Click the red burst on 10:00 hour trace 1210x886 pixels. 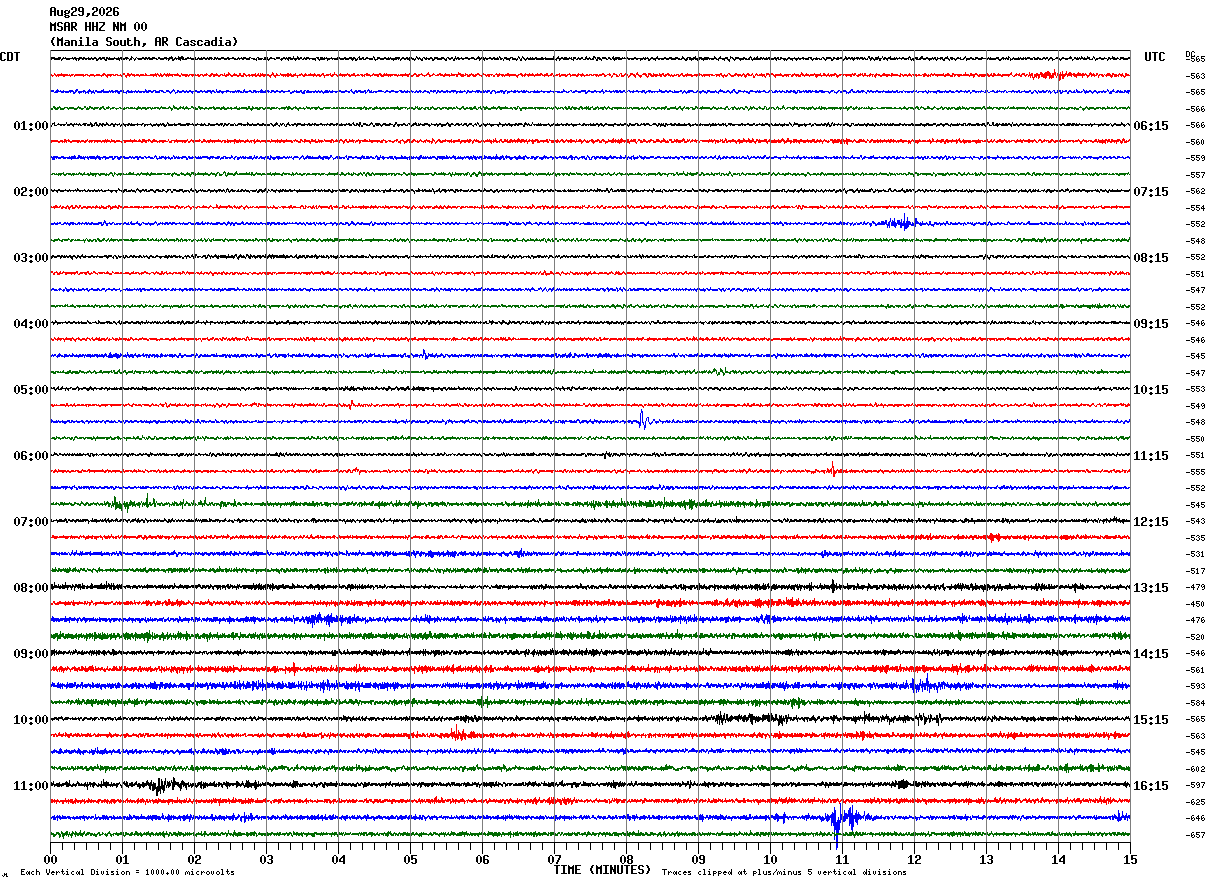click(460, 734)
